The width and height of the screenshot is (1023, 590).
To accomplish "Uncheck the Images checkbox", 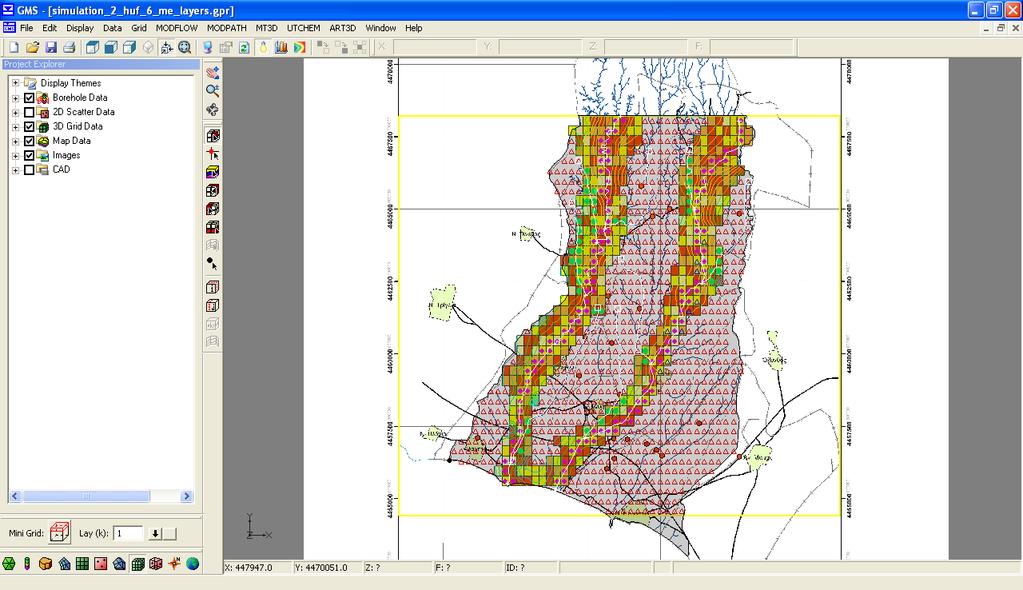I will [x=29, y=155].
